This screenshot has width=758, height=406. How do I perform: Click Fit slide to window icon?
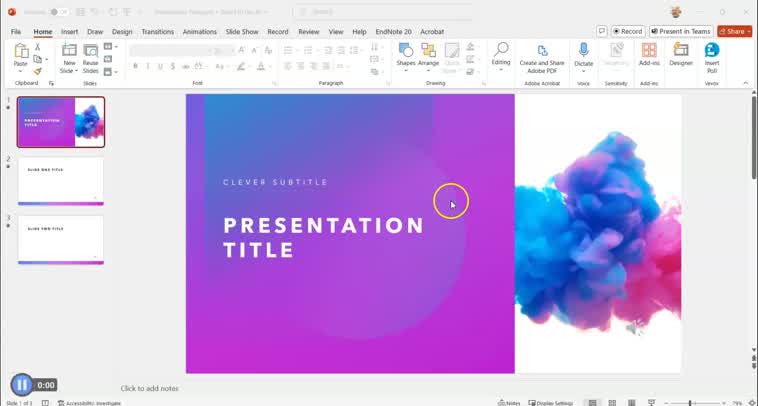click(x=750, y=403)
